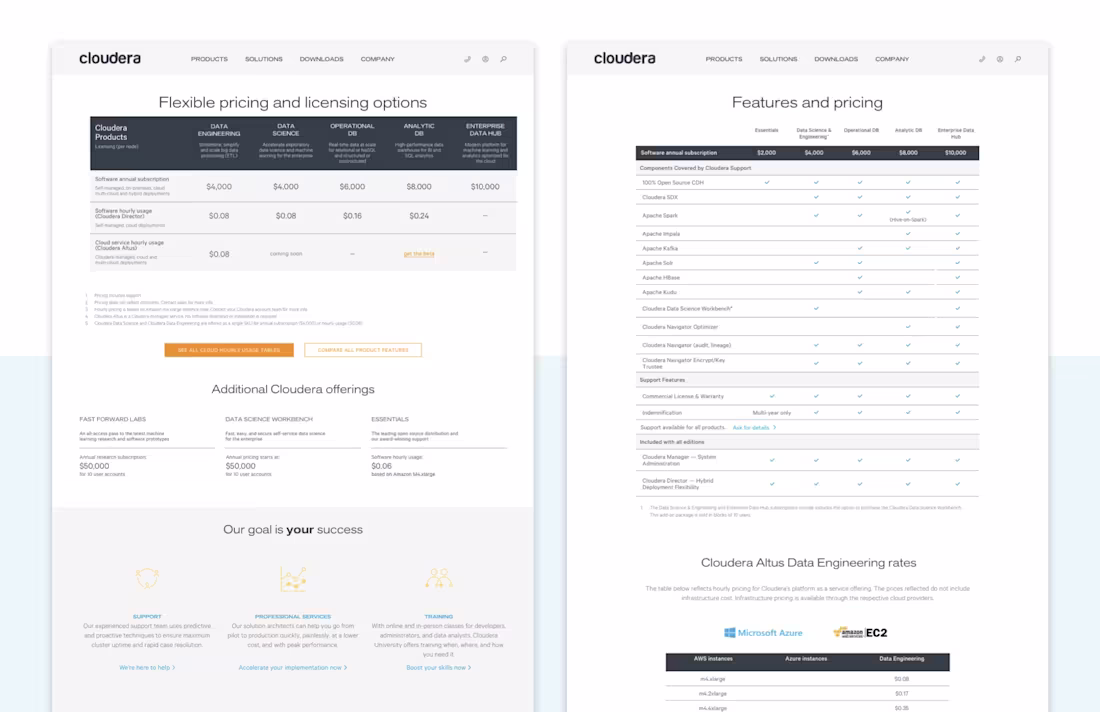Click the Training people icon
1100x712 pixels.
440,578
